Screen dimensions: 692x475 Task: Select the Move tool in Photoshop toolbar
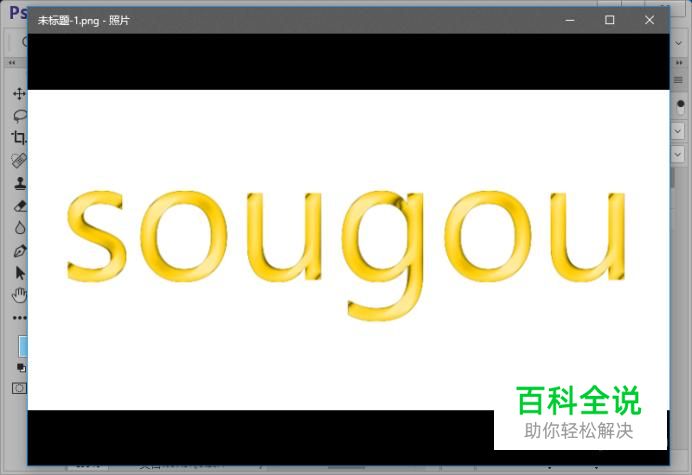[19, 94]
